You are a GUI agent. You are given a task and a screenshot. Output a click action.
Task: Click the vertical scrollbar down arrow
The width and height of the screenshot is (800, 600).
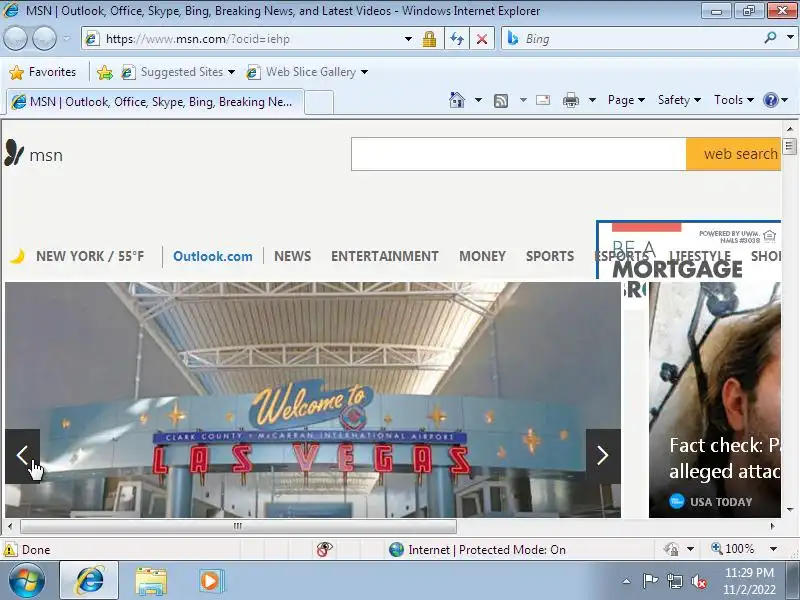790,510
